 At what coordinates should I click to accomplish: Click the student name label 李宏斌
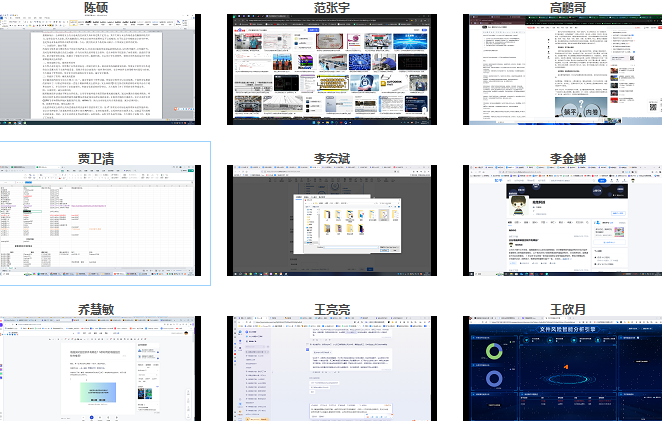(332, 158)
